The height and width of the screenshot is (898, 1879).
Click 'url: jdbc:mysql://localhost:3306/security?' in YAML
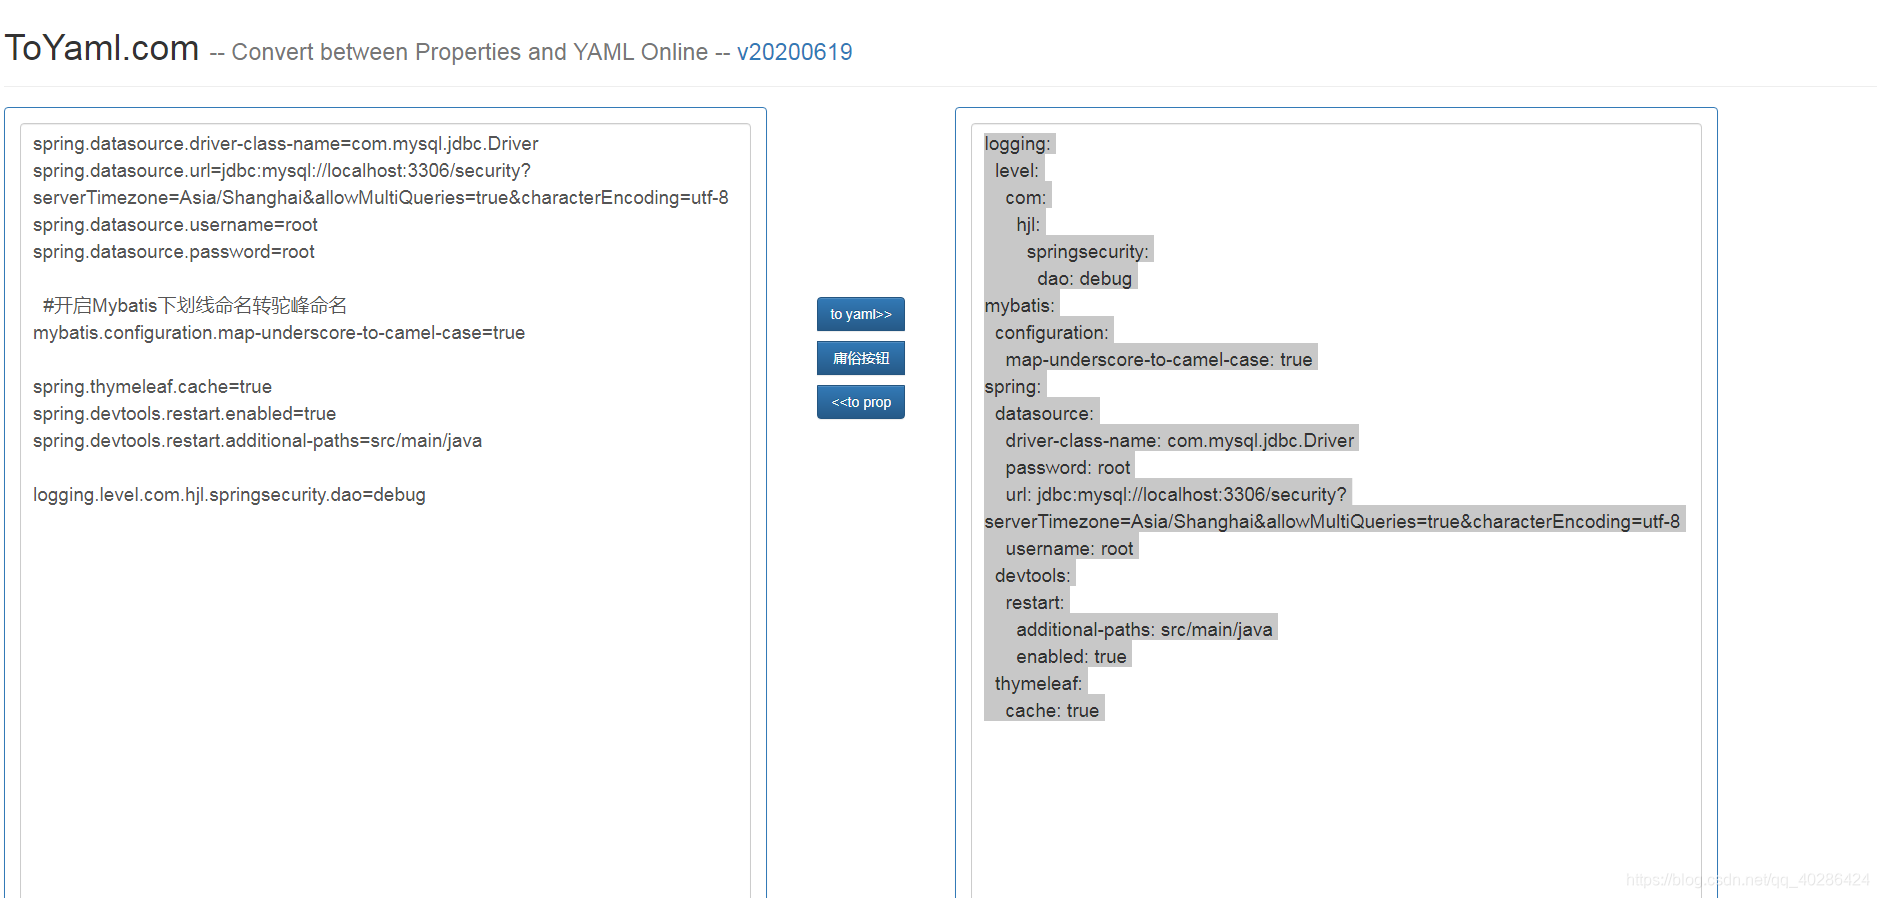(x=1176, y=495)
